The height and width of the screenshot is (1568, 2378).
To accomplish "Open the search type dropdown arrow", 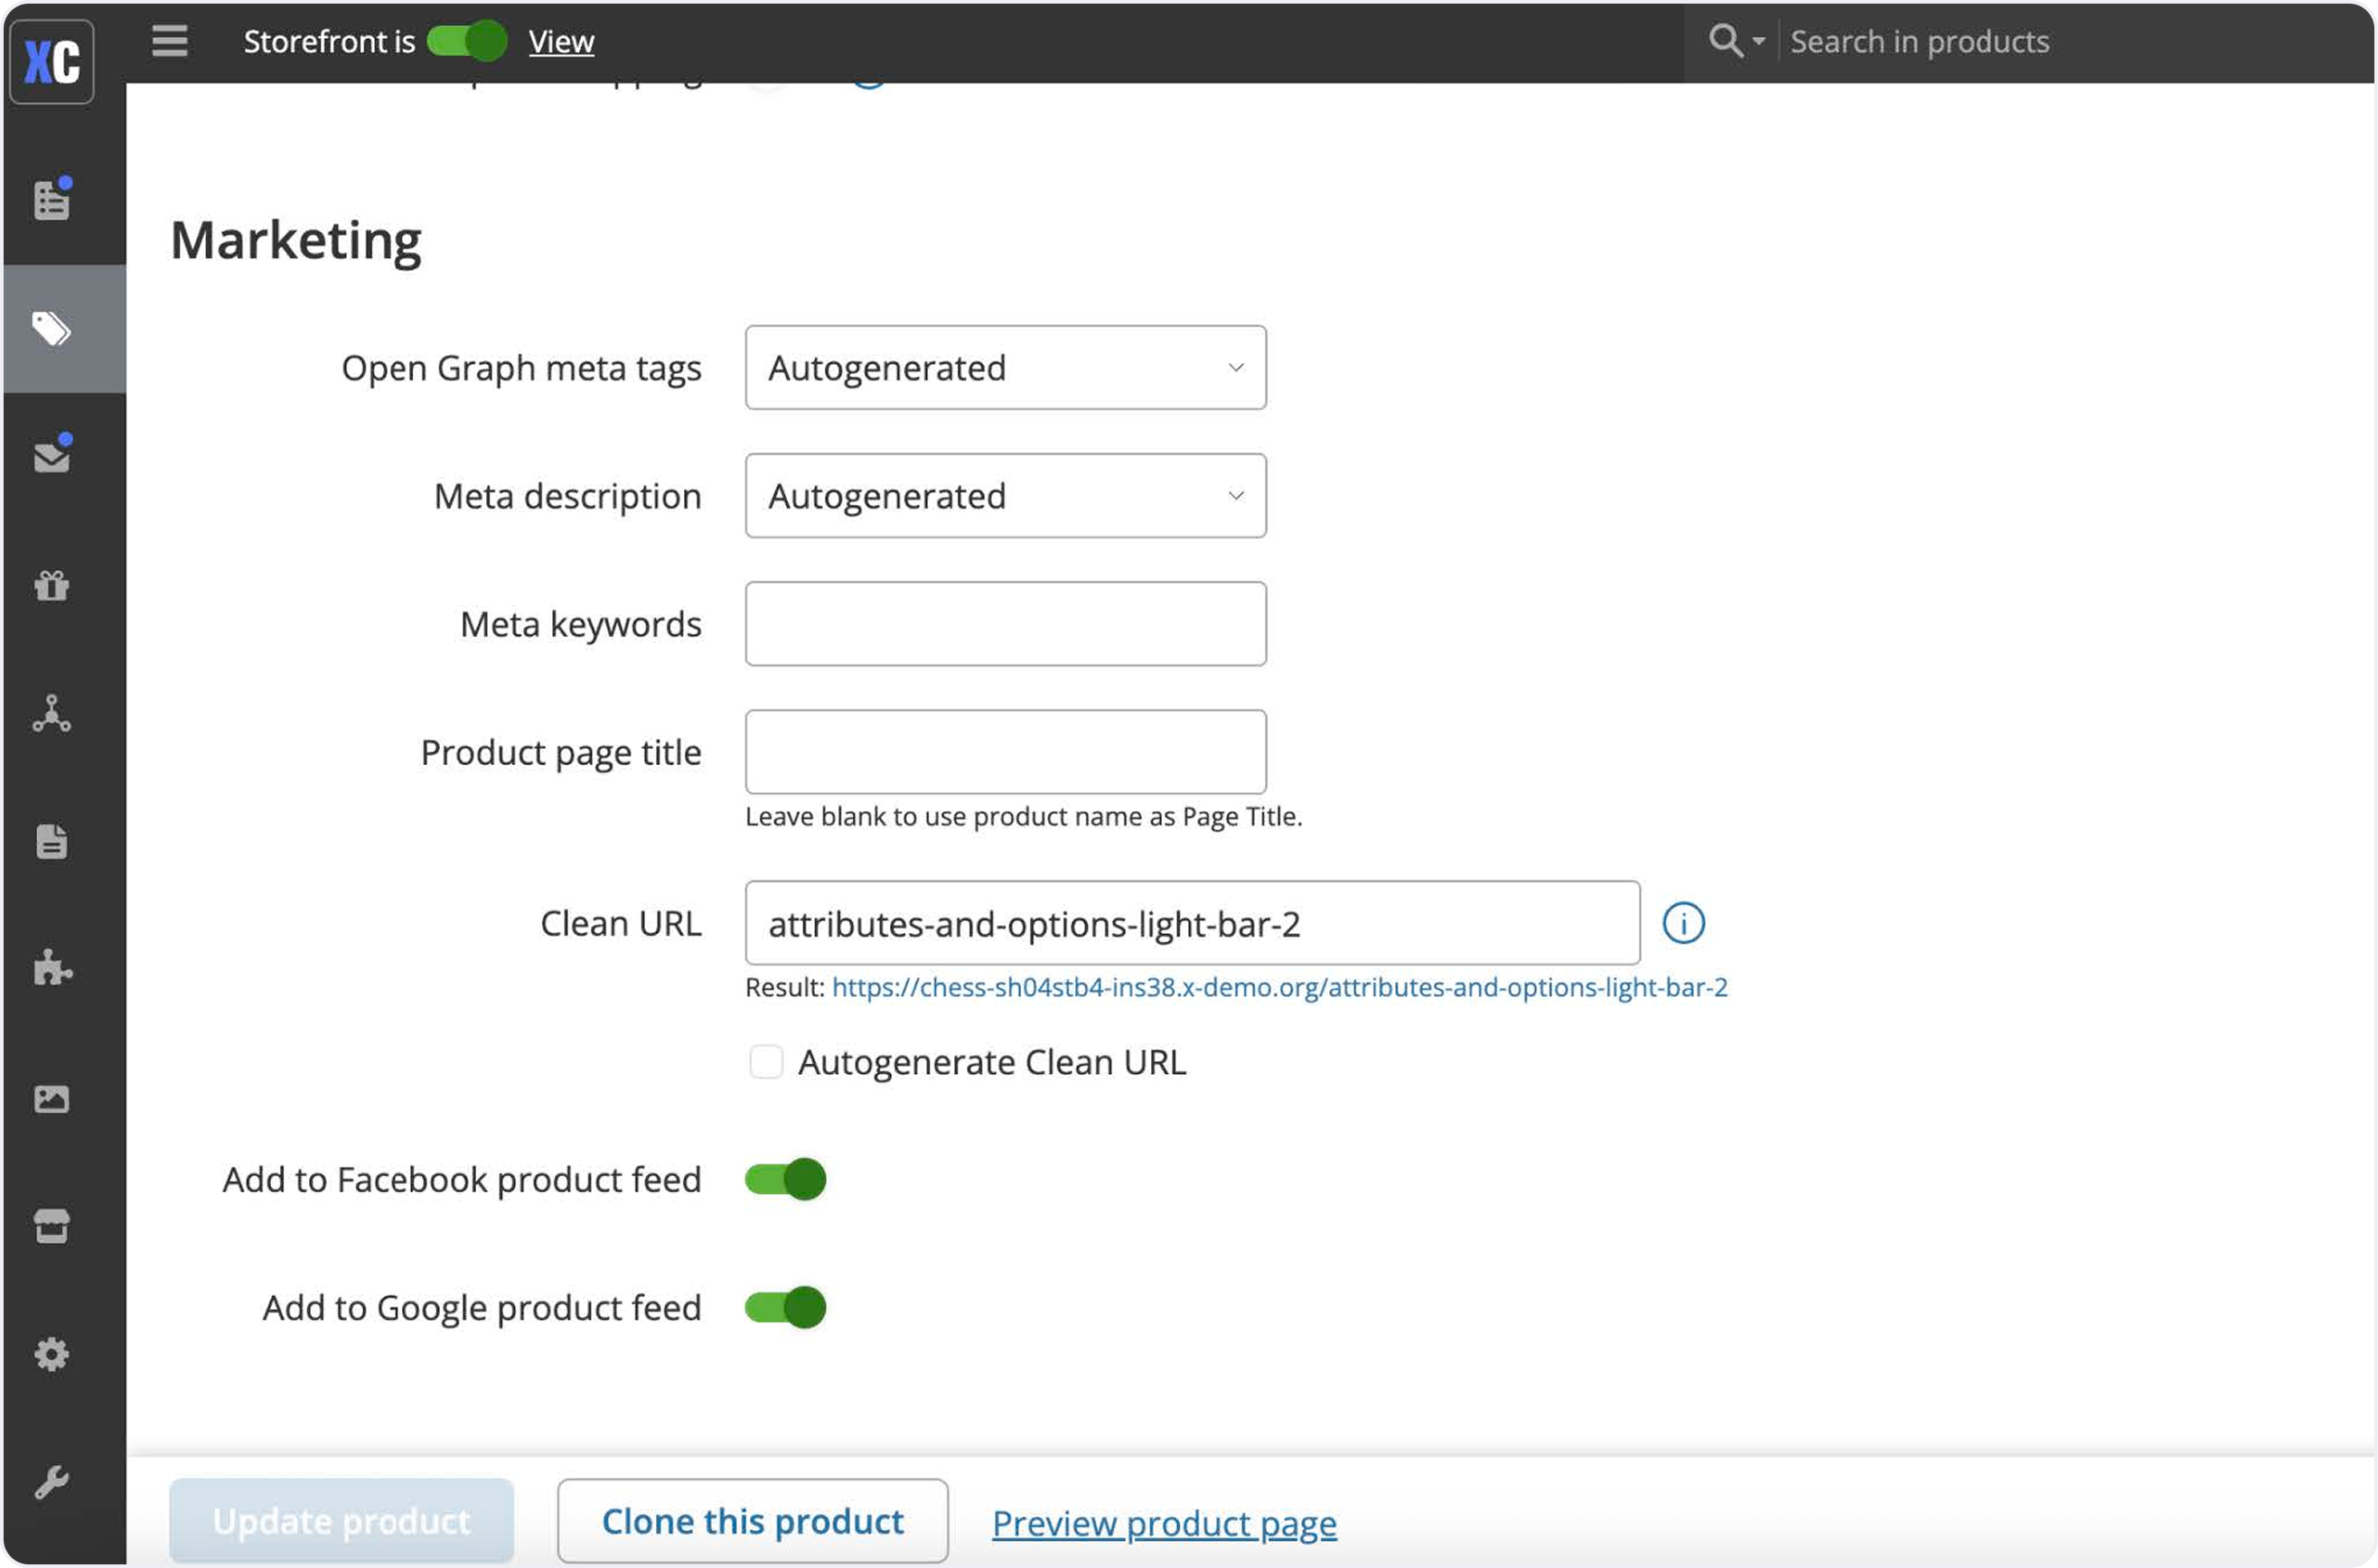I will 1757,42.
